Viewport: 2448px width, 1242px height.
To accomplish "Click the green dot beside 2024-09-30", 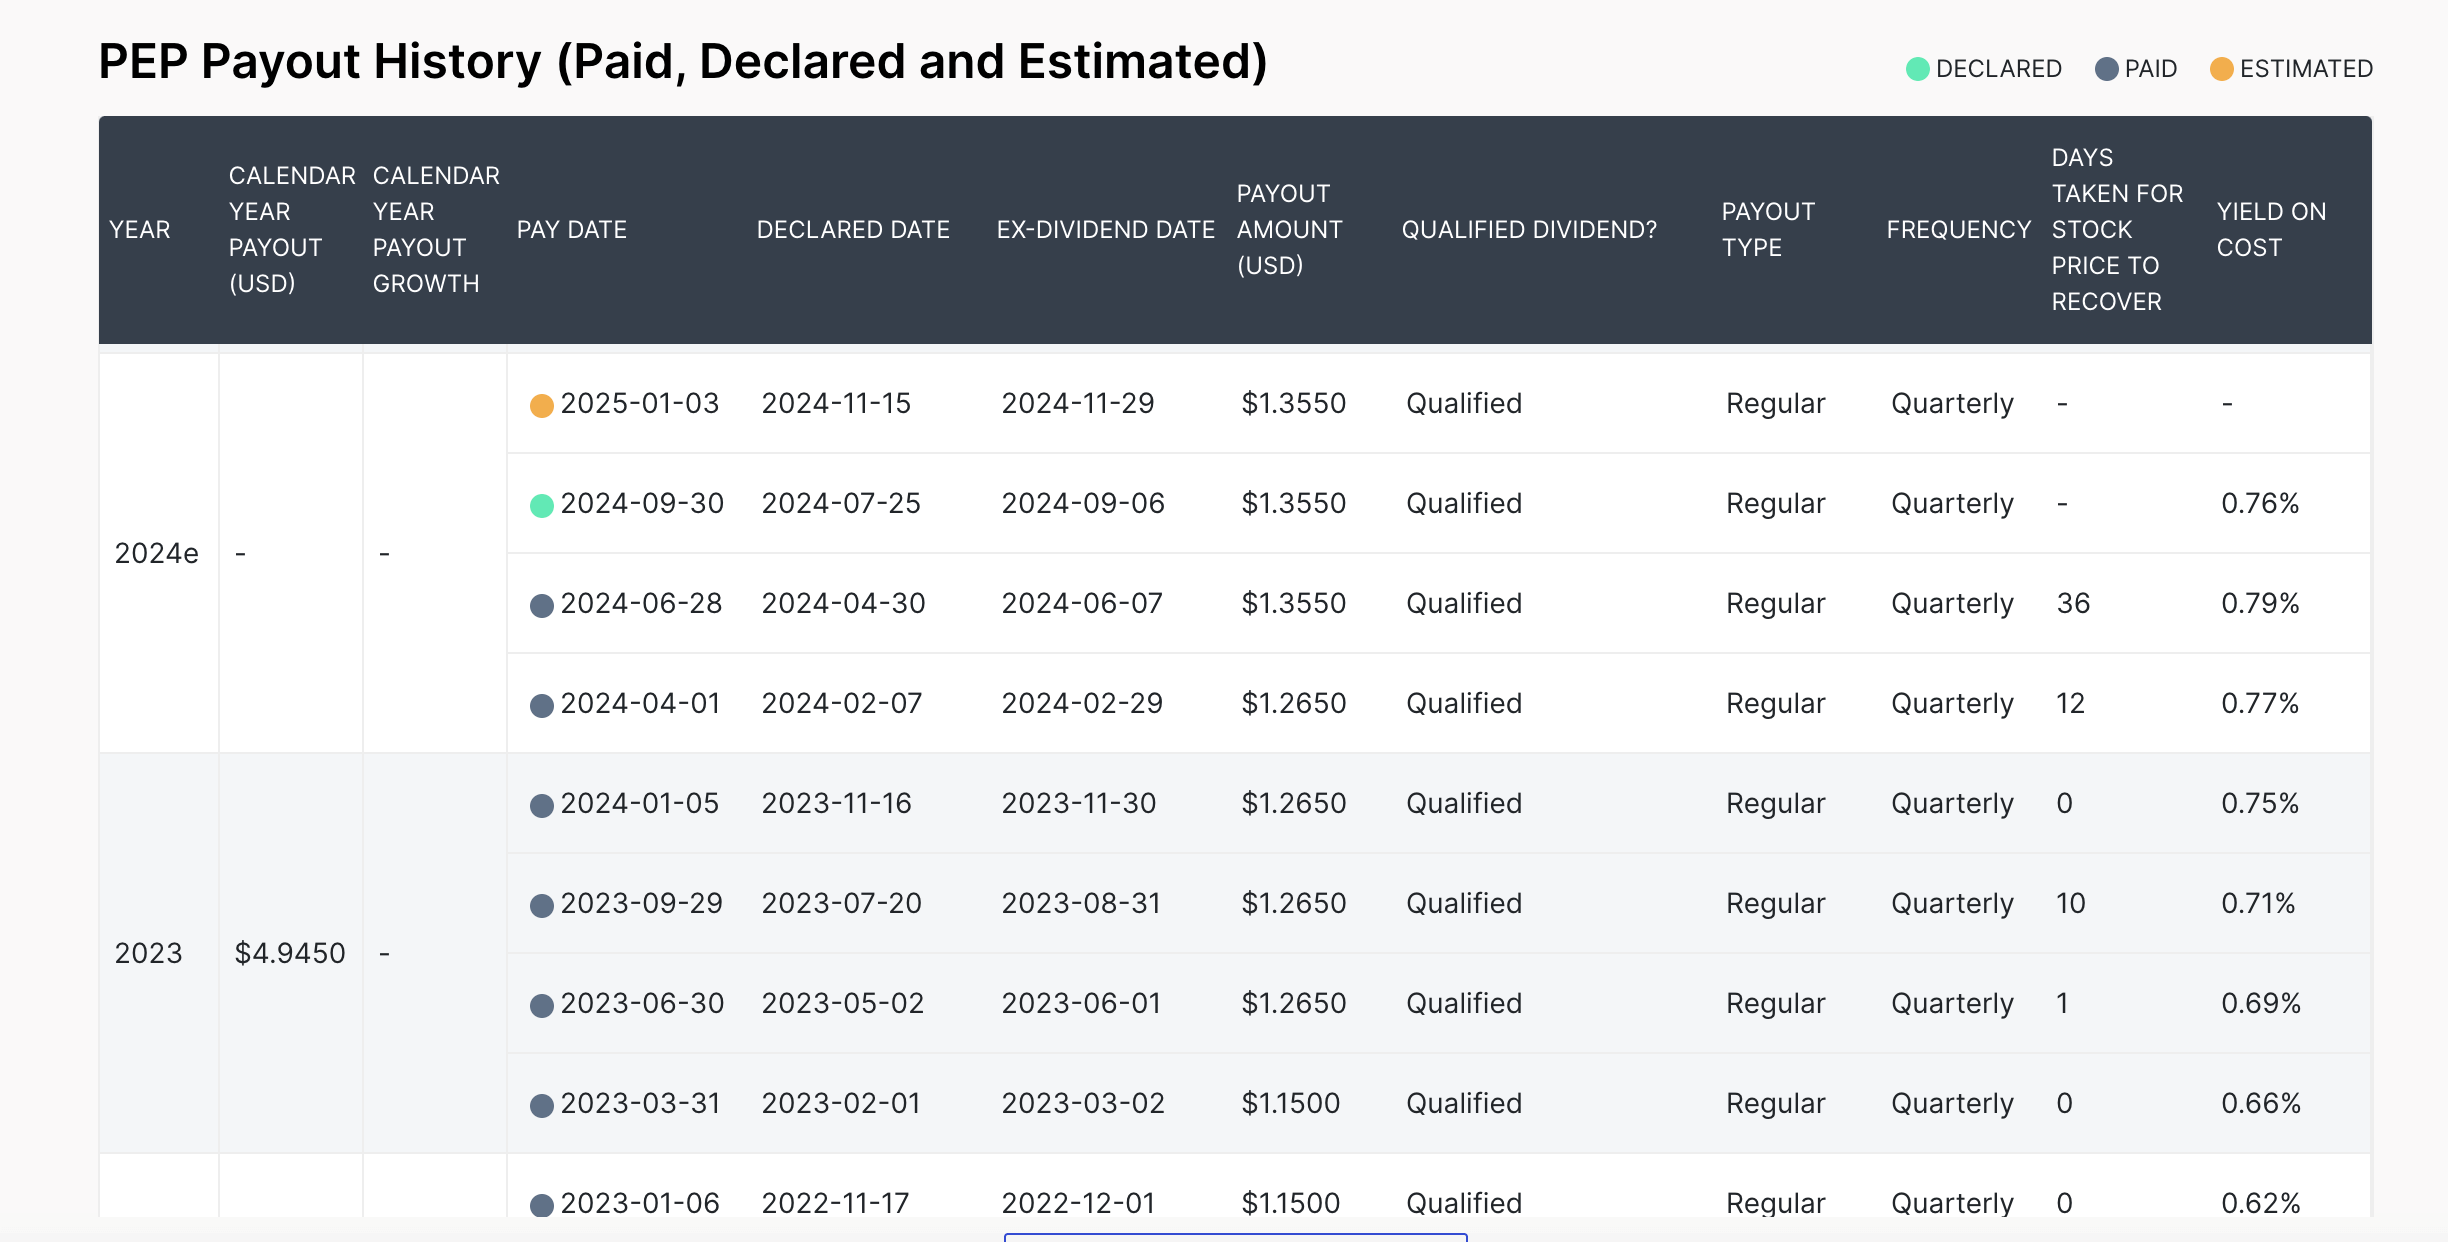I will point(541,505).
